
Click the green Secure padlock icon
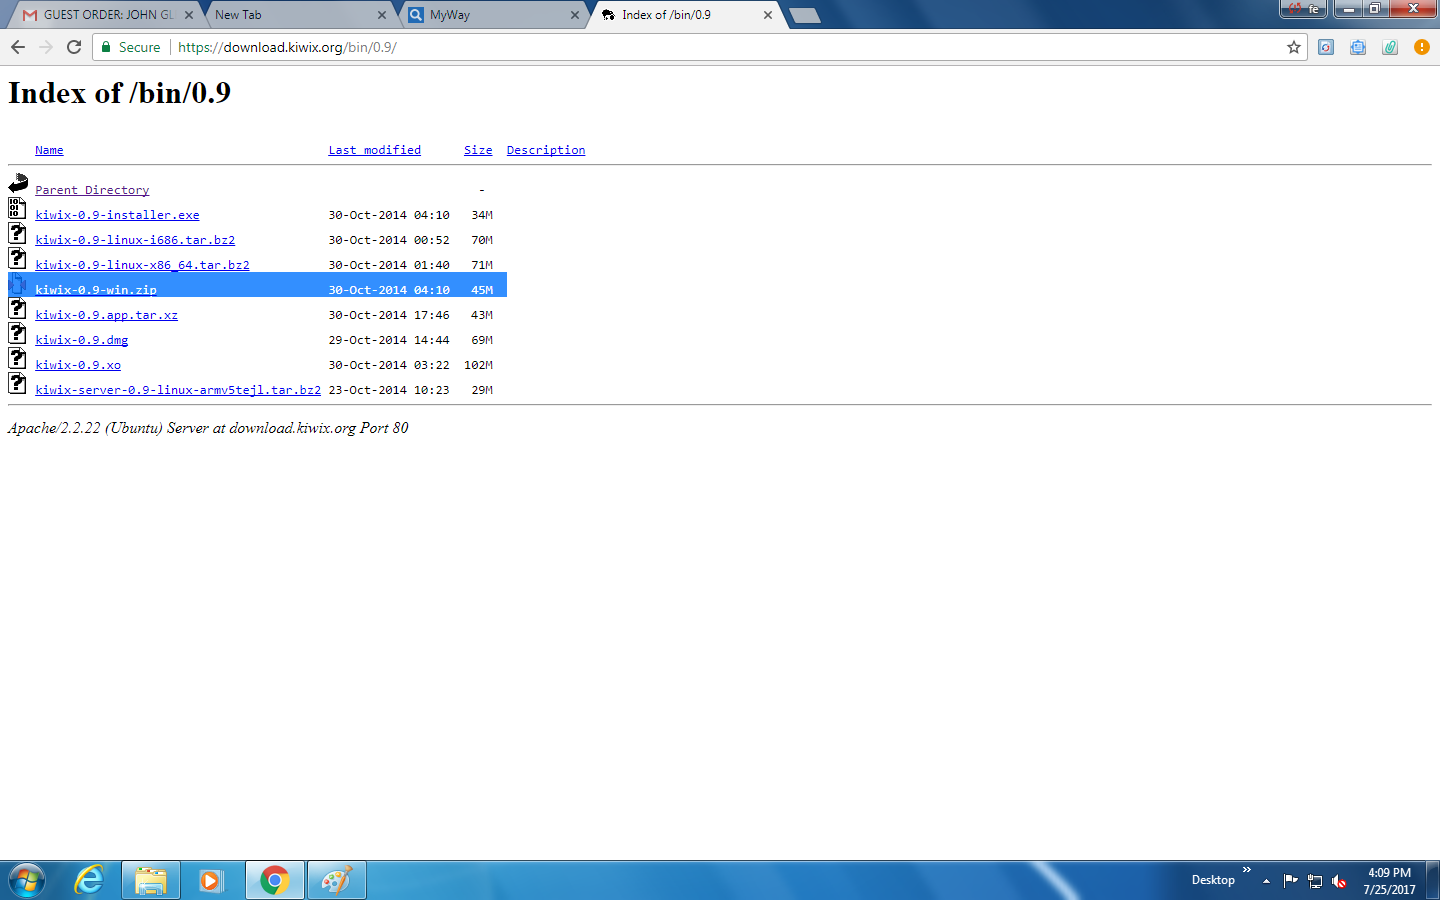[106, 47]
